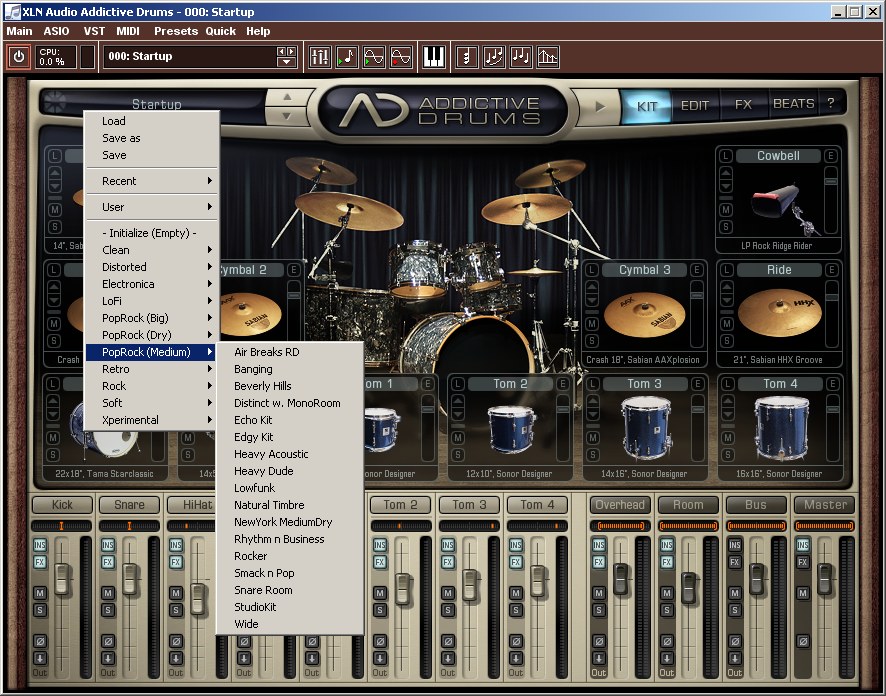Open the Presets menu in menu bar
The image size is (886, 696).
[x=176, y=31]
